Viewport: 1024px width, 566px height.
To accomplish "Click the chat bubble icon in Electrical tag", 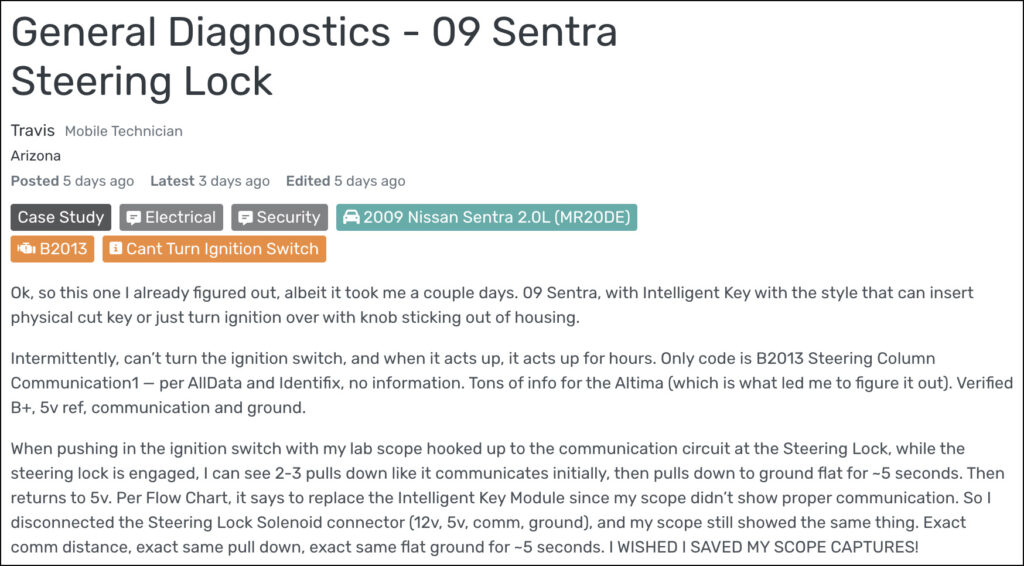I will [133, 218].
